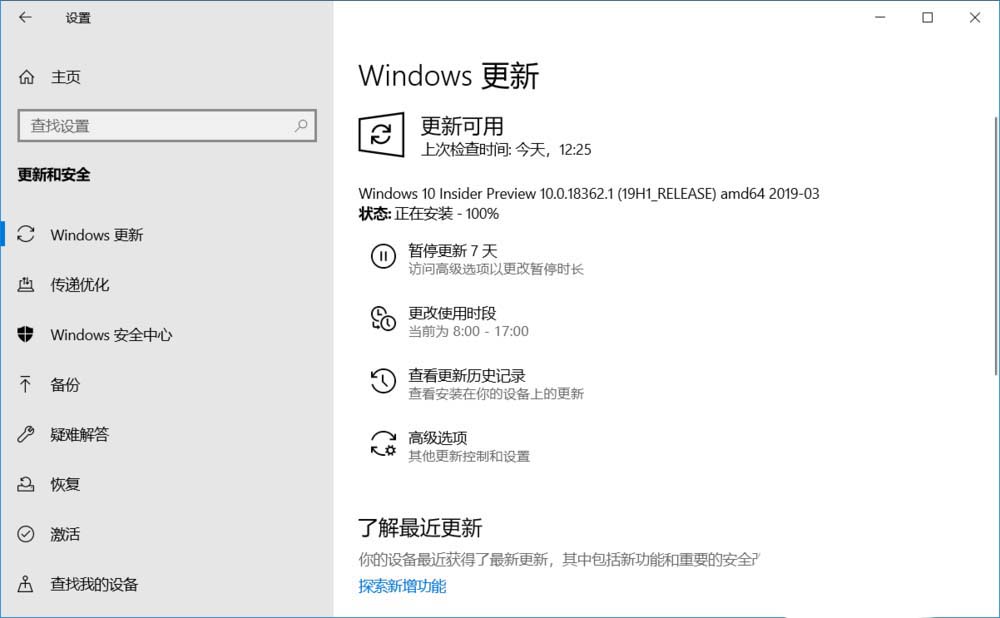Click the vertical scrollbar on the right

coord(996,246)
